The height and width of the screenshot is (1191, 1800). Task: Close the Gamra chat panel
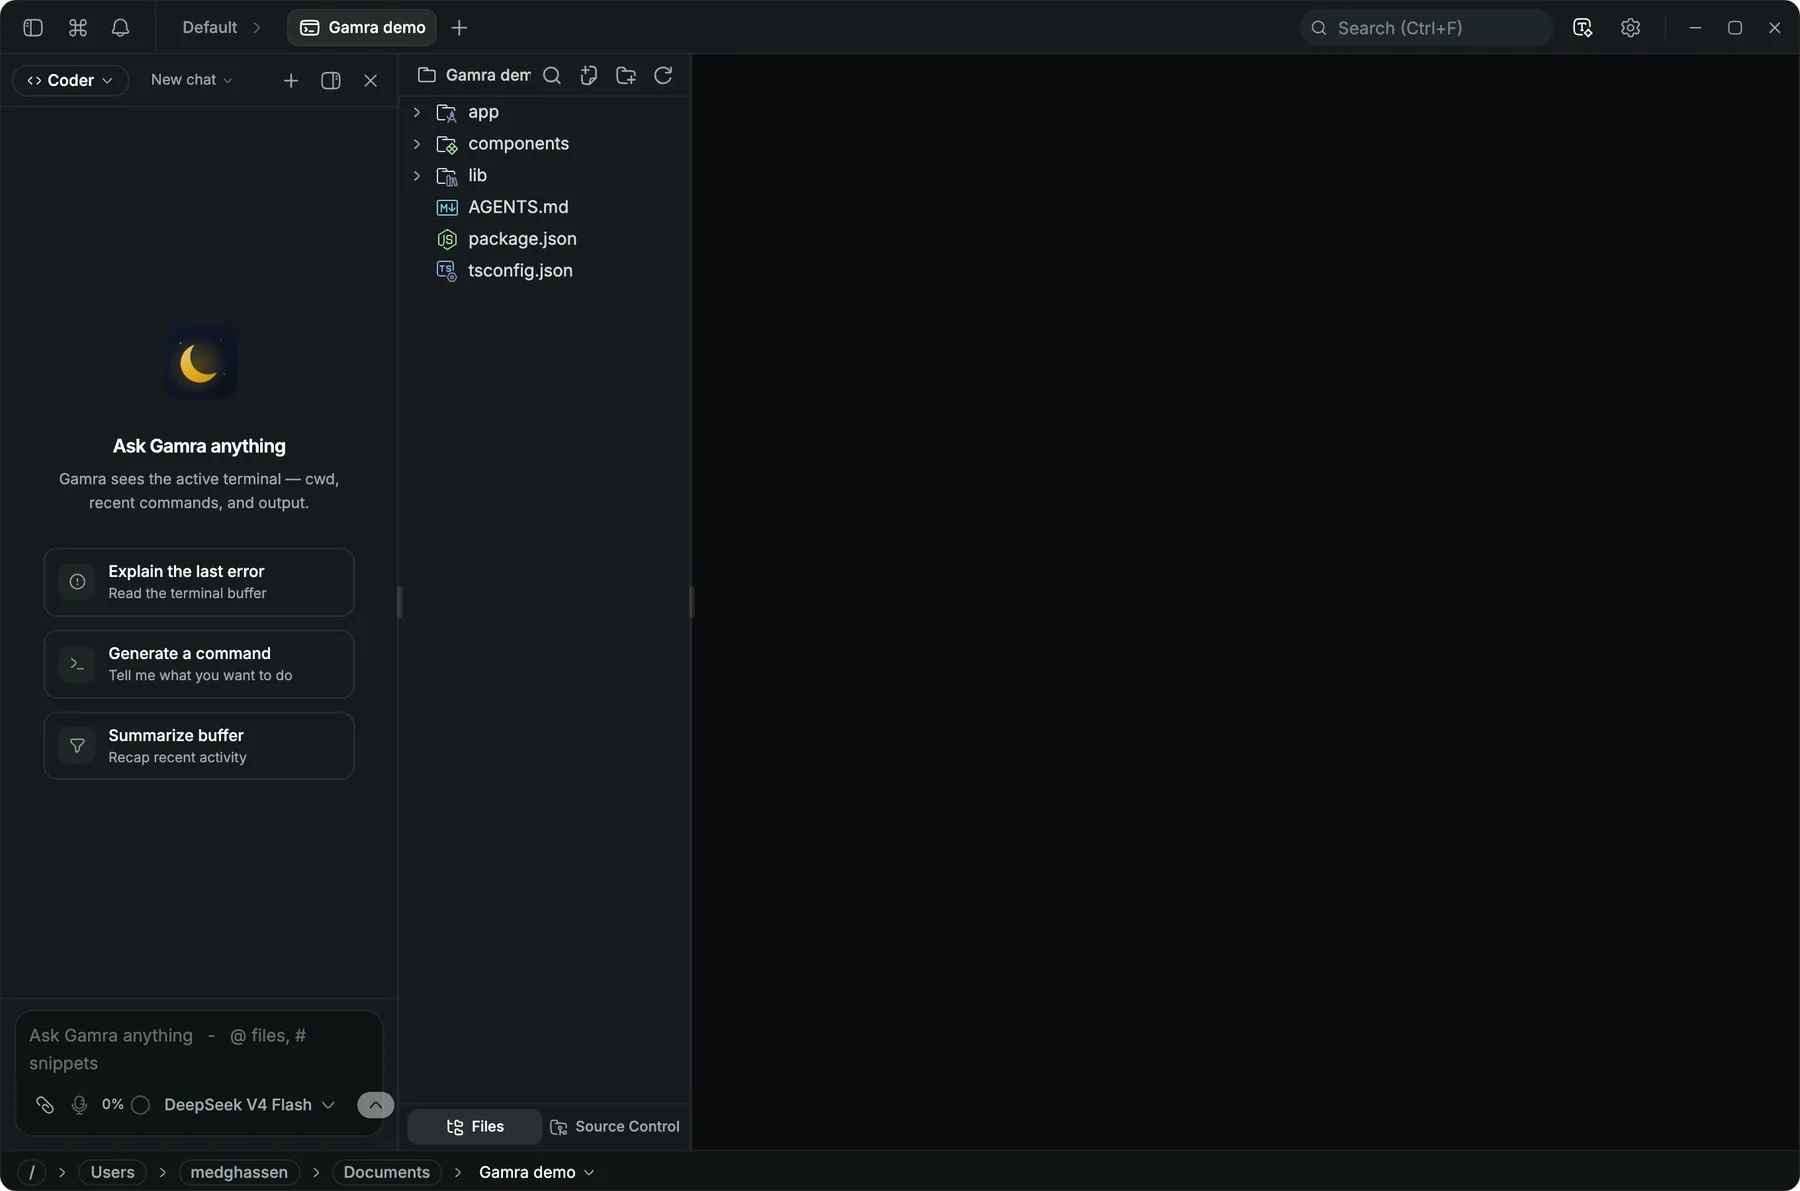371,80
